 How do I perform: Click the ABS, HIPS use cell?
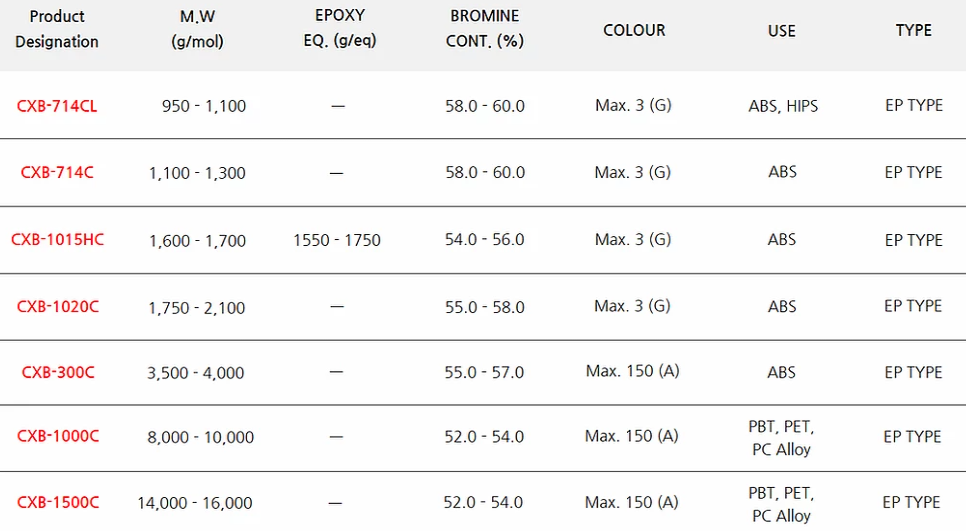(783, 106)
